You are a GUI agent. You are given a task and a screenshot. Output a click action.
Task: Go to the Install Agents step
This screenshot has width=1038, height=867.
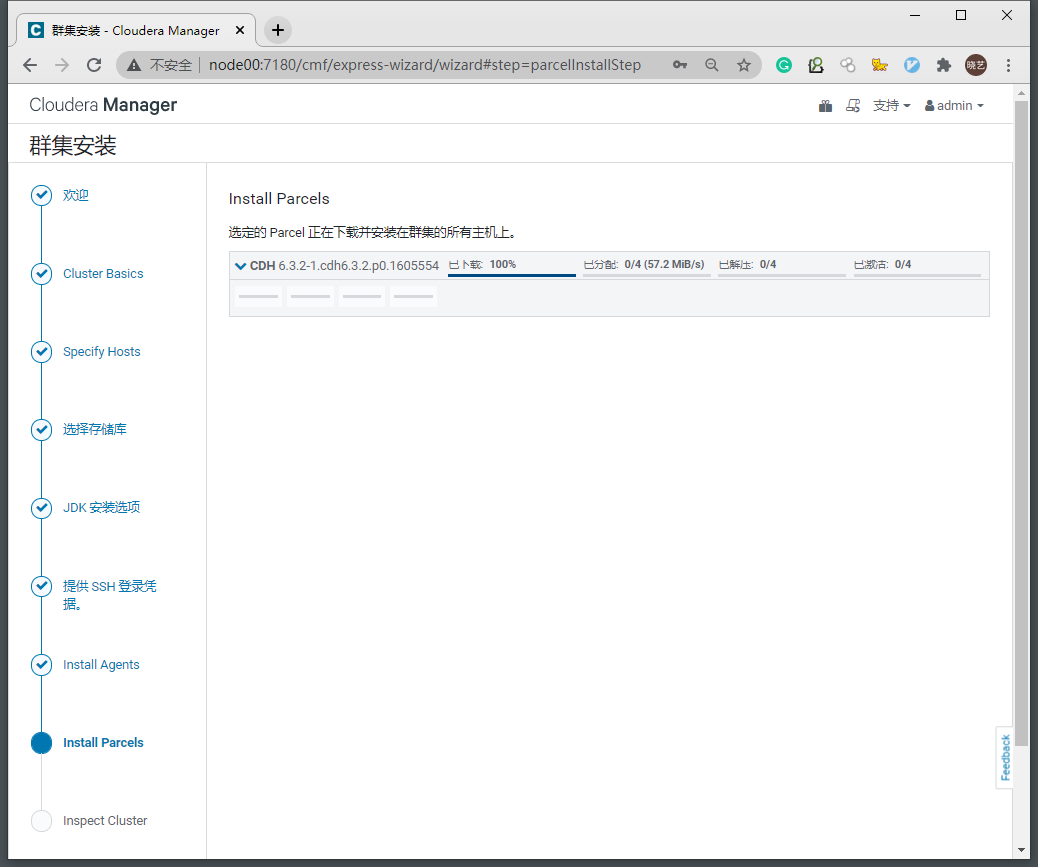point(101,664)
